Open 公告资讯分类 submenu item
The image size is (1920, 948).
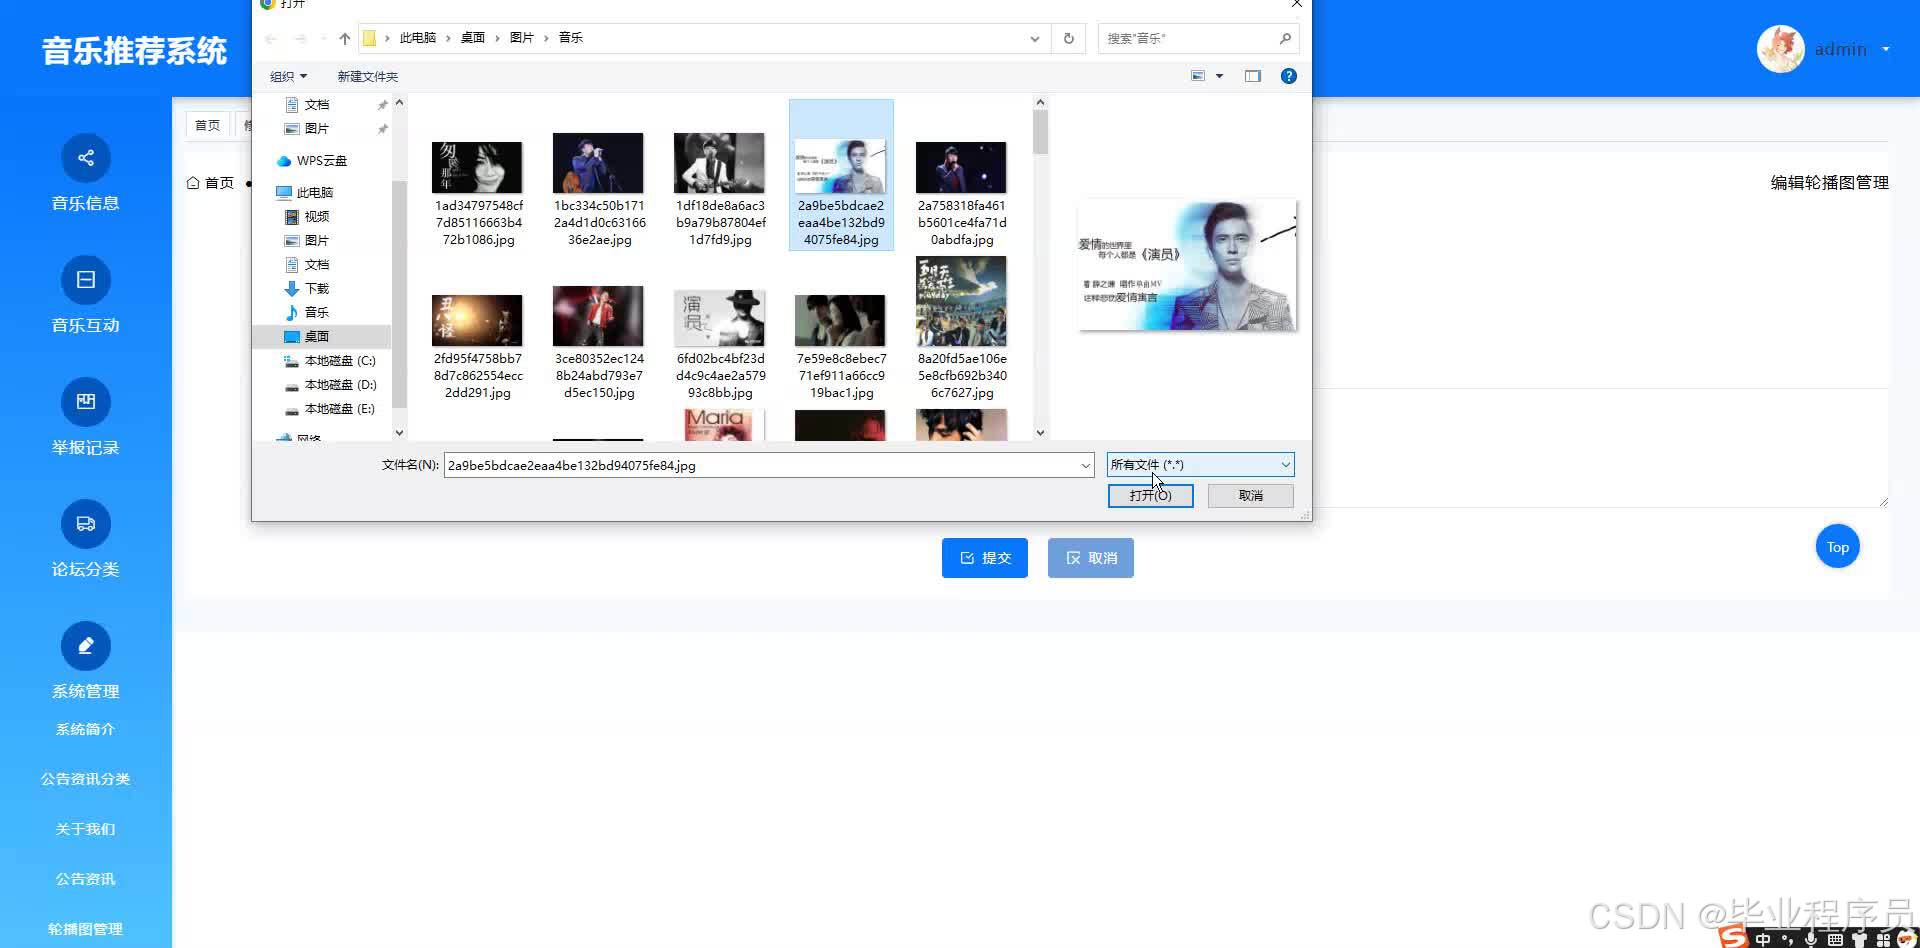(85, 779)
